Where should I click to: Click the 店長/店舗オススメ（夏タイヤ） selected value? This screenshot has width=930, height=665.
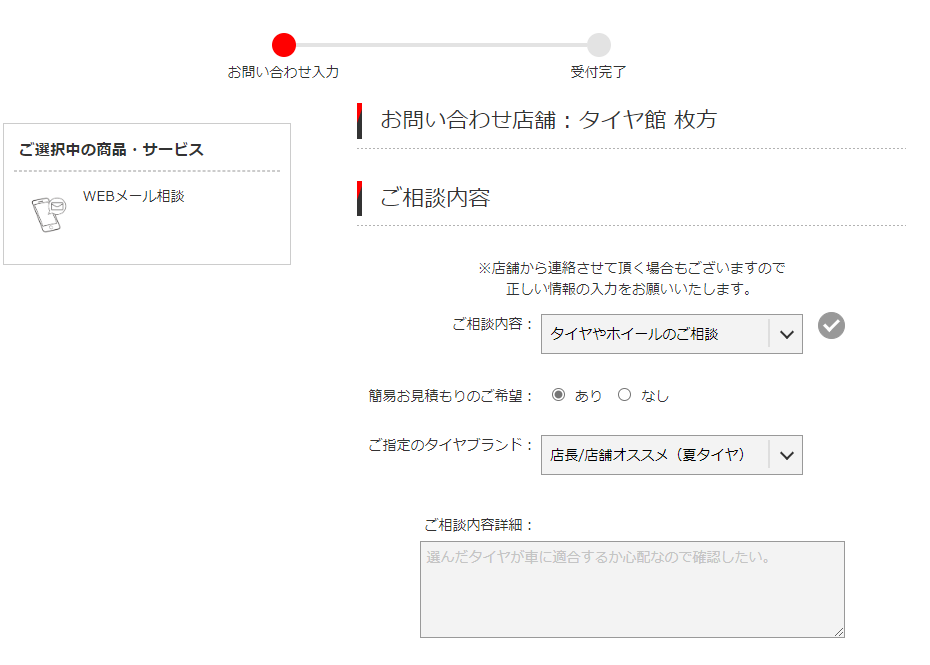click(648, 455)
